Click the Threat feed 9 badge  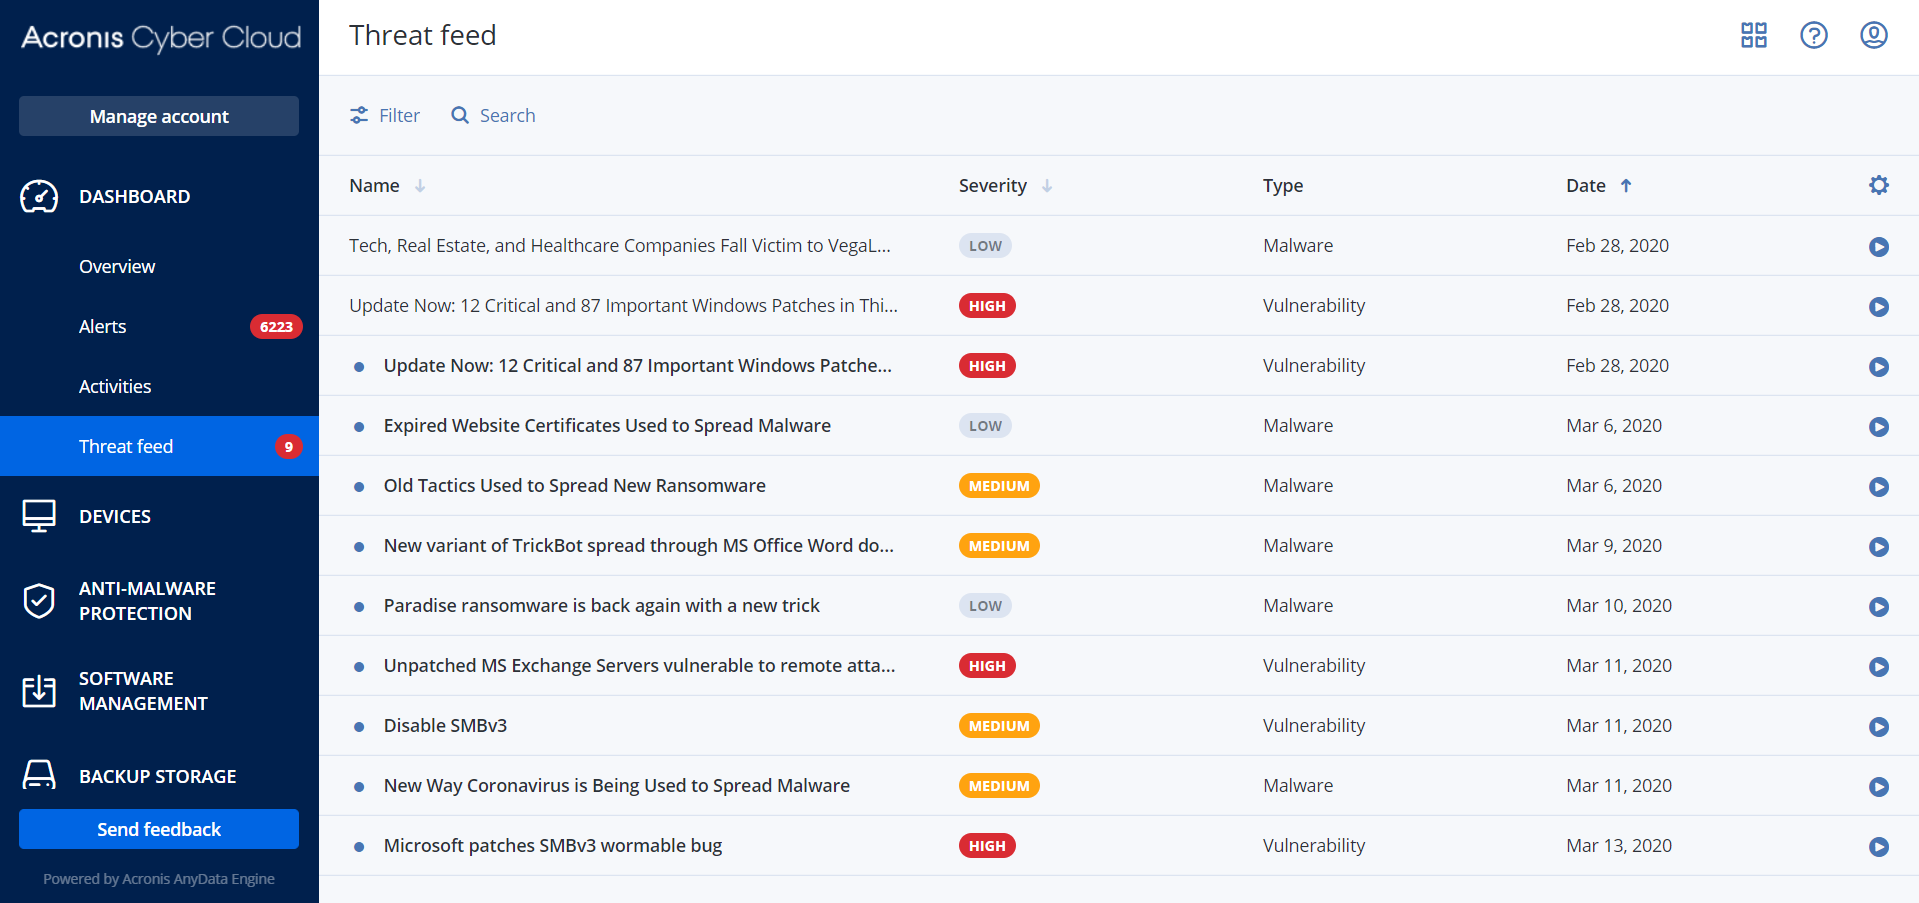pos(288,447)
